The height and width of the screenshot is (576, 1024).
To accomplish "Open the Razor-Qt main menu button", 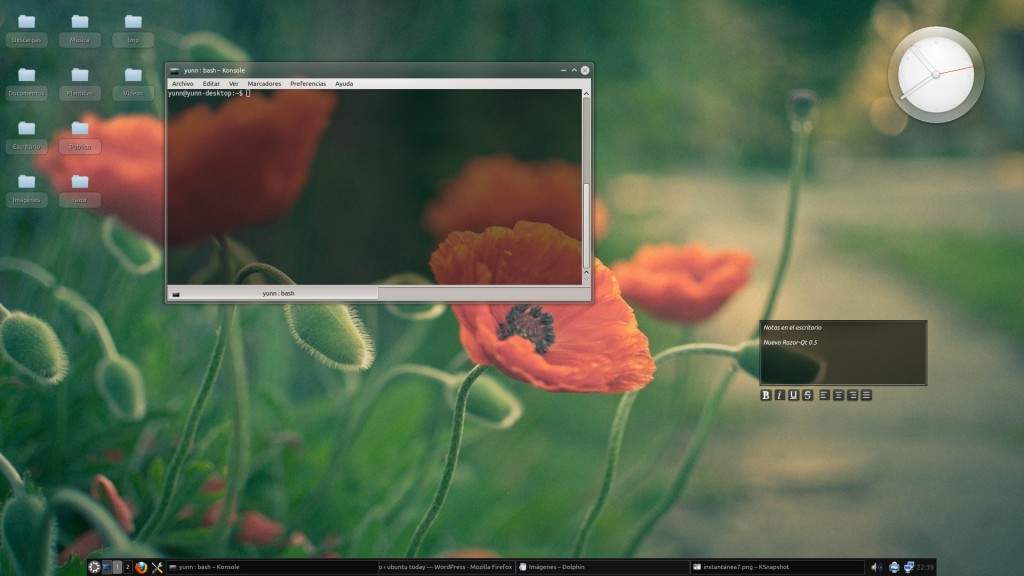I will pos(94,568).
